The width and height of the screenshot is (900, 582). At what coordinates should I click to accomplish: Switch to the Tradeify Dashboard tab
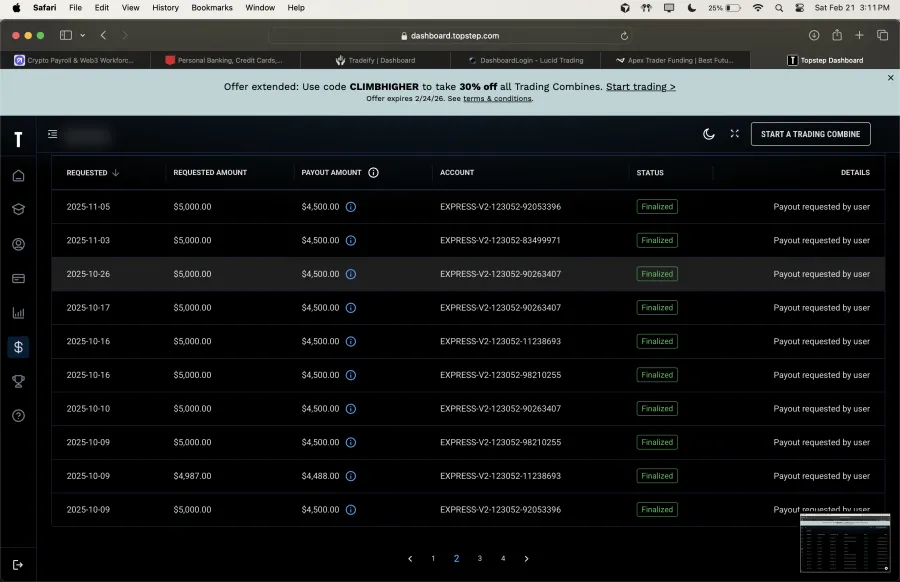[x=375, y=60]
